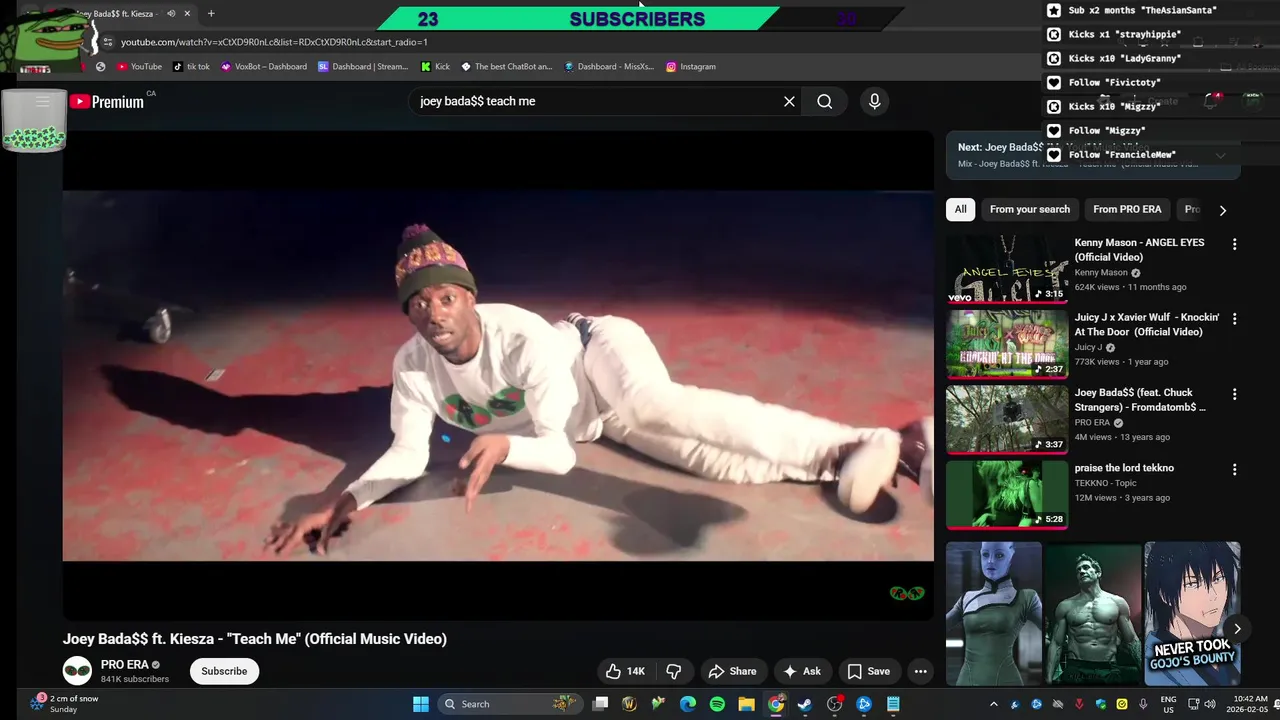Select the All filter chip
Screen dimensions: 1280x720
(x=960, y=209)
